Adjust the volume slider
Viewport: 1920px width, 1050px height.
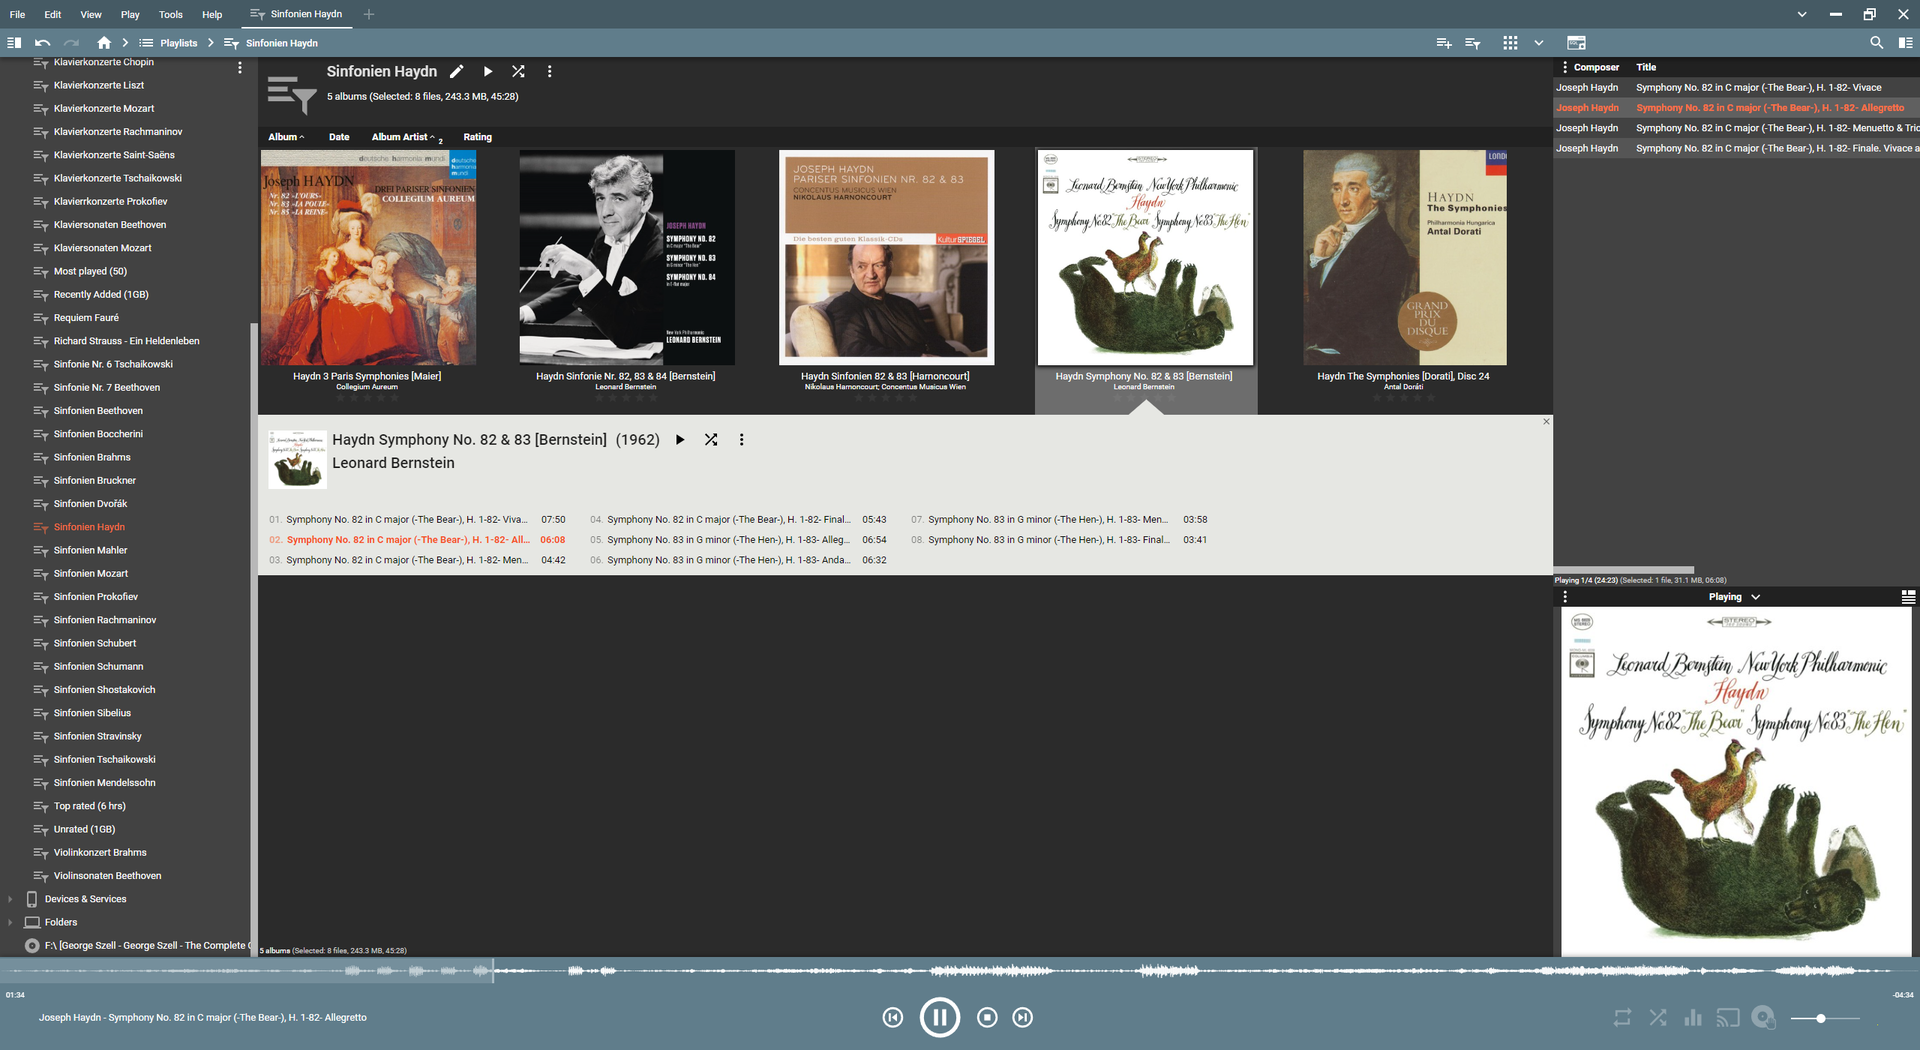point(1825,1018)
